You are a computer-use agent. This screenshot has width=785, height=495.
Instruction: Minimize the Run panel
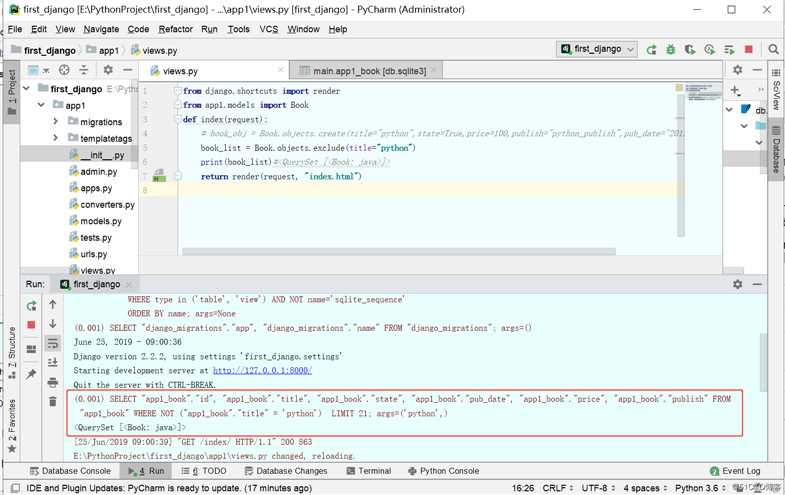click(x=757, y=284)
